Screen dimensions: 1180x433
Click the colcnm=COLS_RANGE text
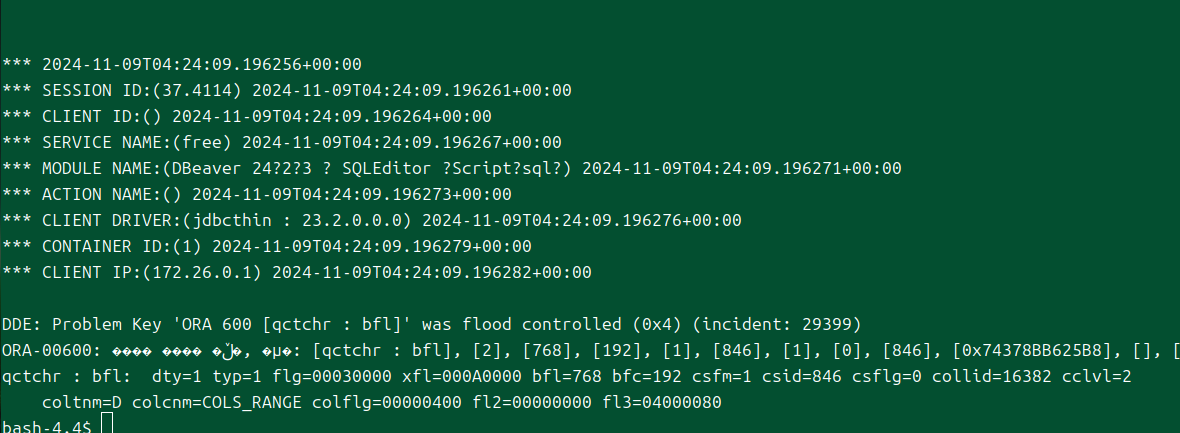tap(206, 403)
